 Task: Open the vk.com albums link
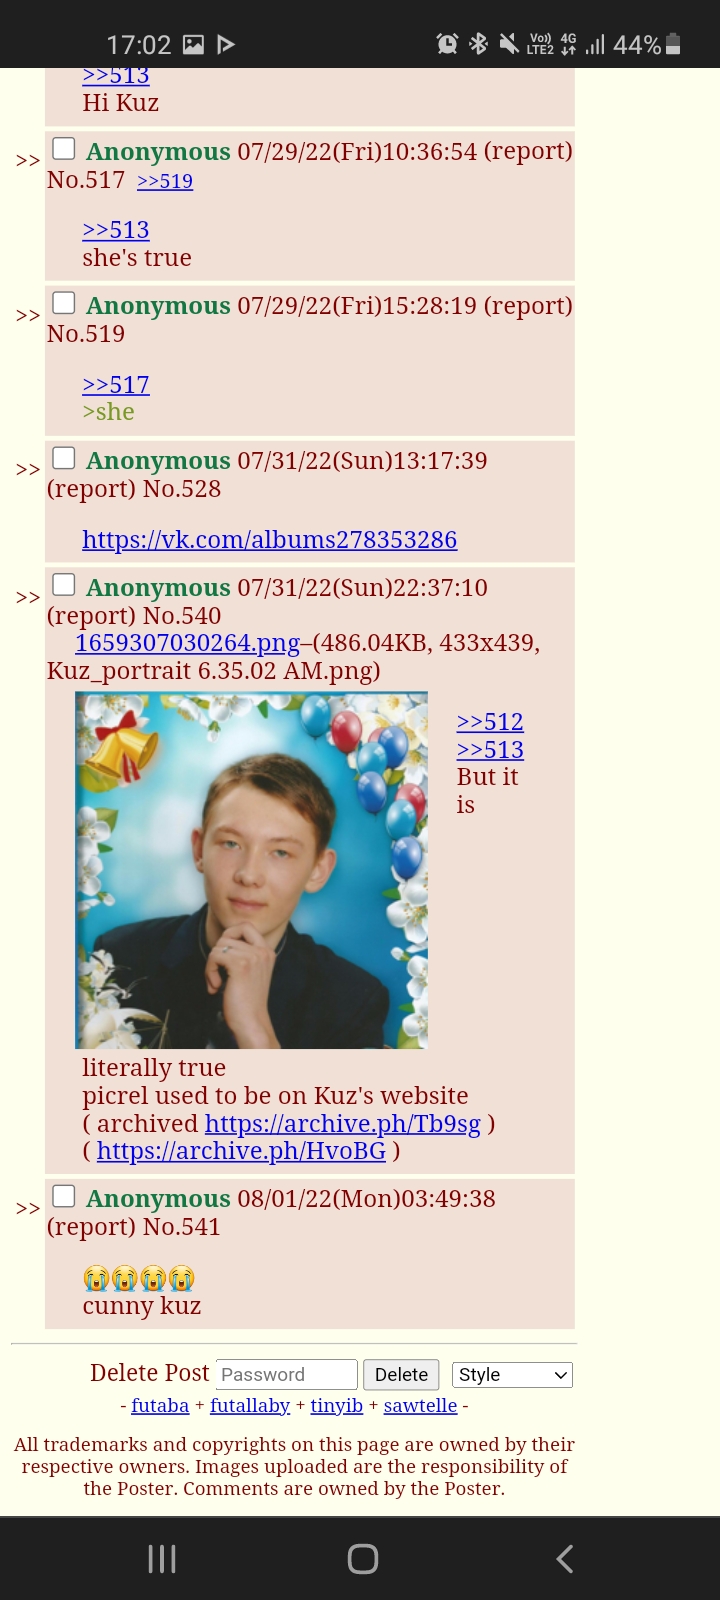pos(270,539)
